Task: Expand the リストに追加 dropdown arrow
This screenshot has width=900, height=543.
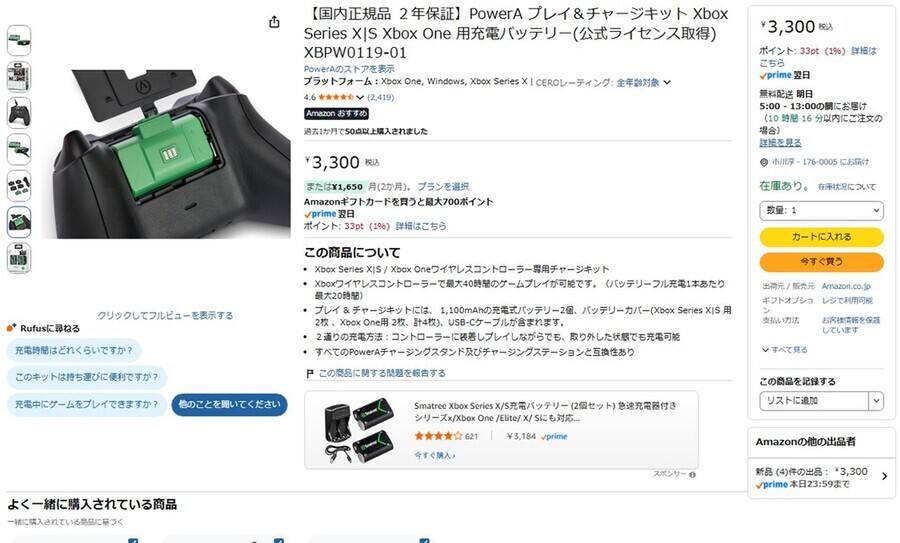Action: click(876, 401)
